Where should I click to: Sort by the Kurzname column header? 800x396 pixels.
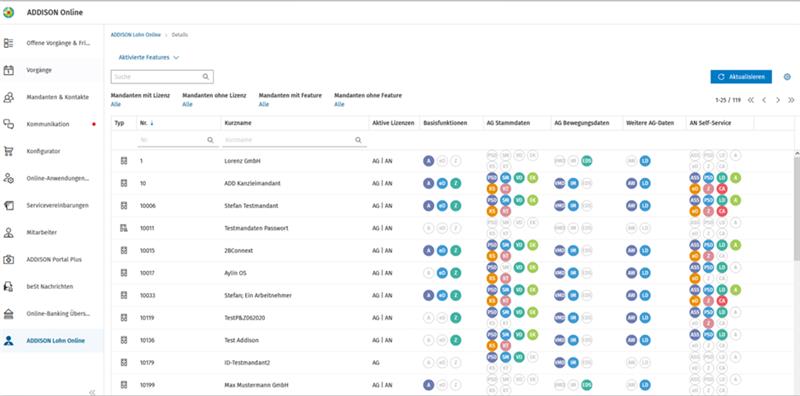(x=238, y=123)
